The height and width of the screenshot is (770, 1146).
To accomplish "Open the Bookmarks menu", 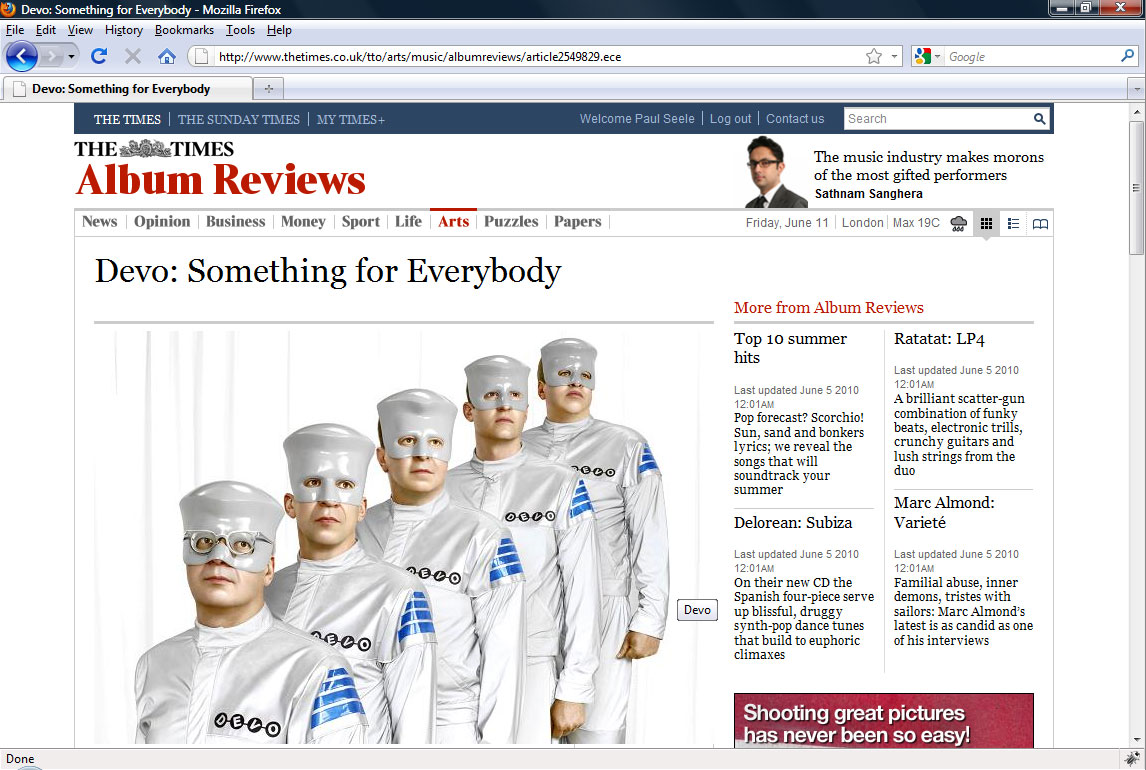I will (x=184, y=30).
